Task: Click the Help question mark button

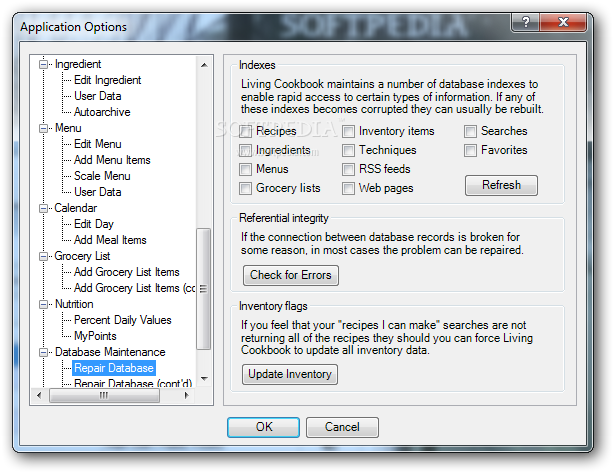Action: [x=526, y=22]
